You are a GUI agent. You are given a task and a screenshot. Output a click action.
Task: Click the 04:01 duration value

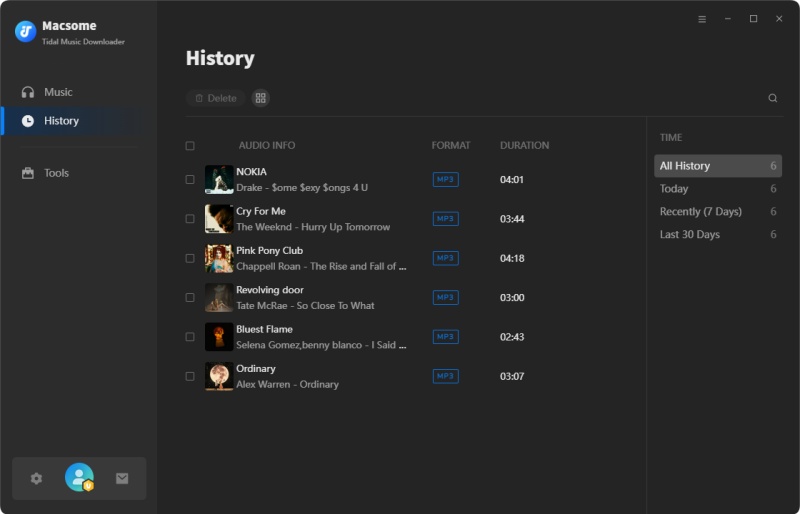point(512,180)
